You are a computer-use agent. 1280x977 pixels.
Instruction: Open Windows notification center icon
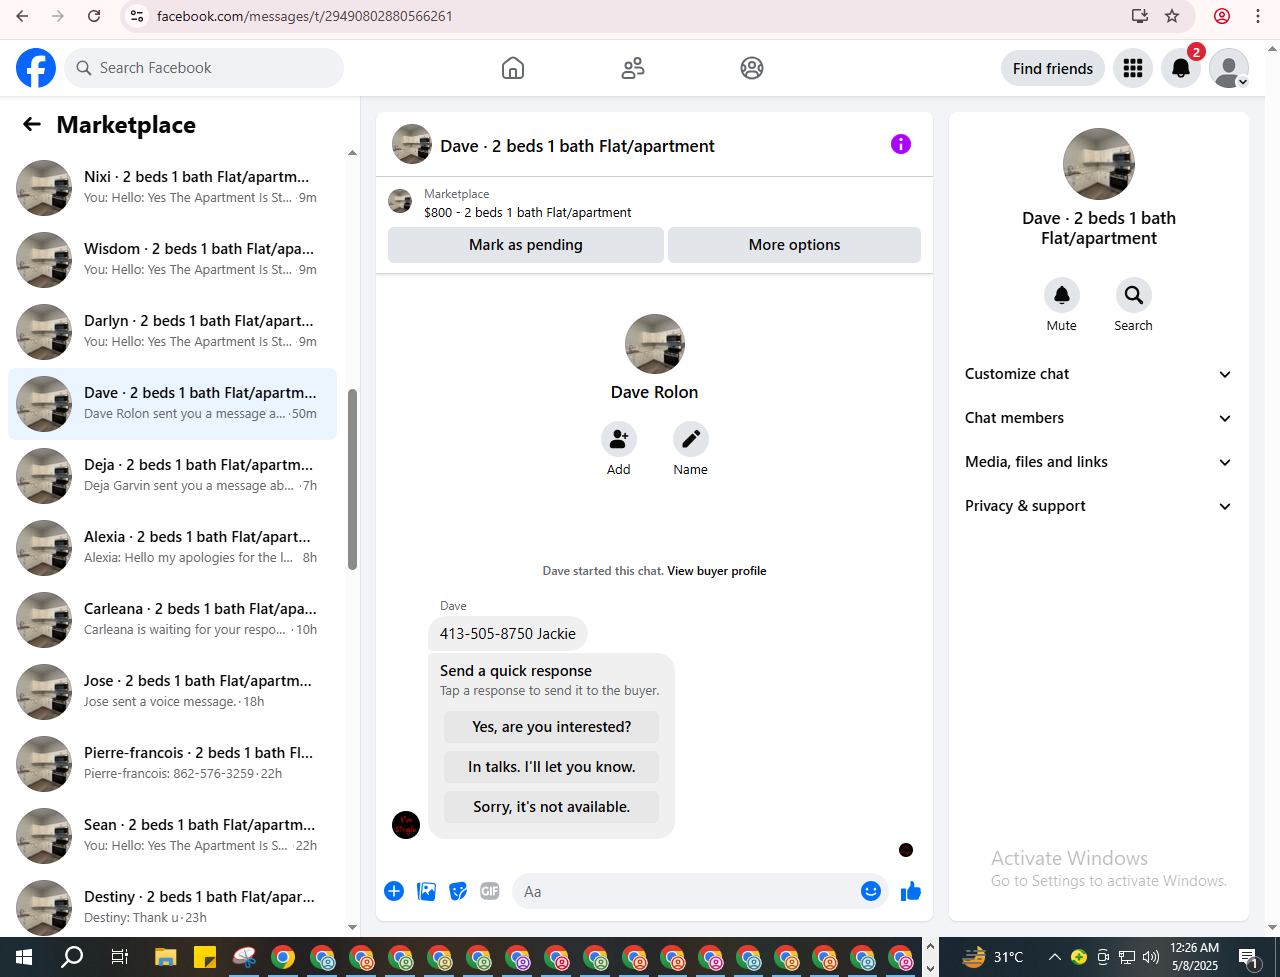click(1249, 957)
